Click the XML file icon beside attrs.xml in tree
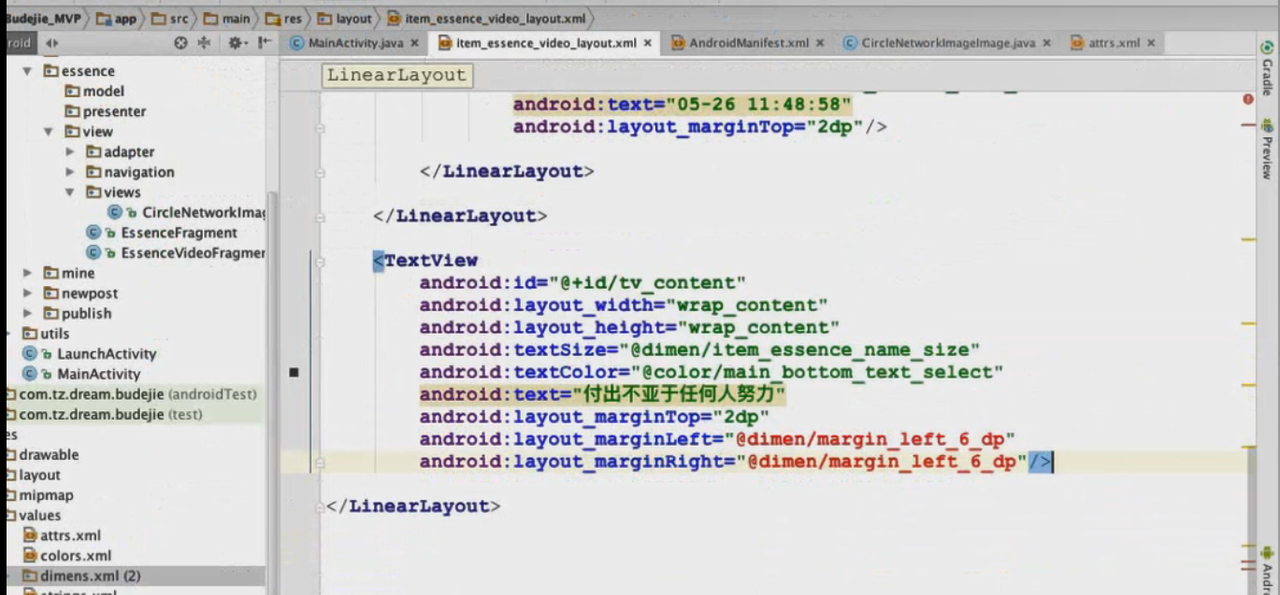Viewport: 1280px width, 595px height. click(30, 535)
